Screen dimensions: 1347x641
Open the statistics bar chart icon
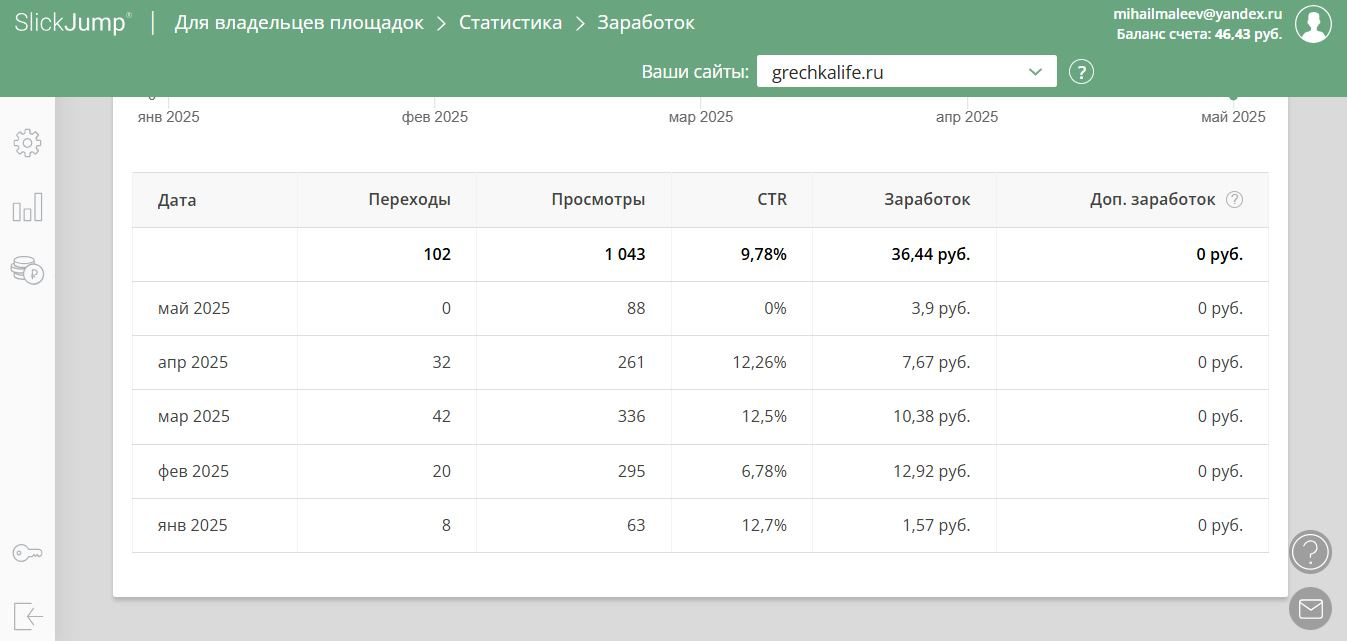tap(28, 208)
